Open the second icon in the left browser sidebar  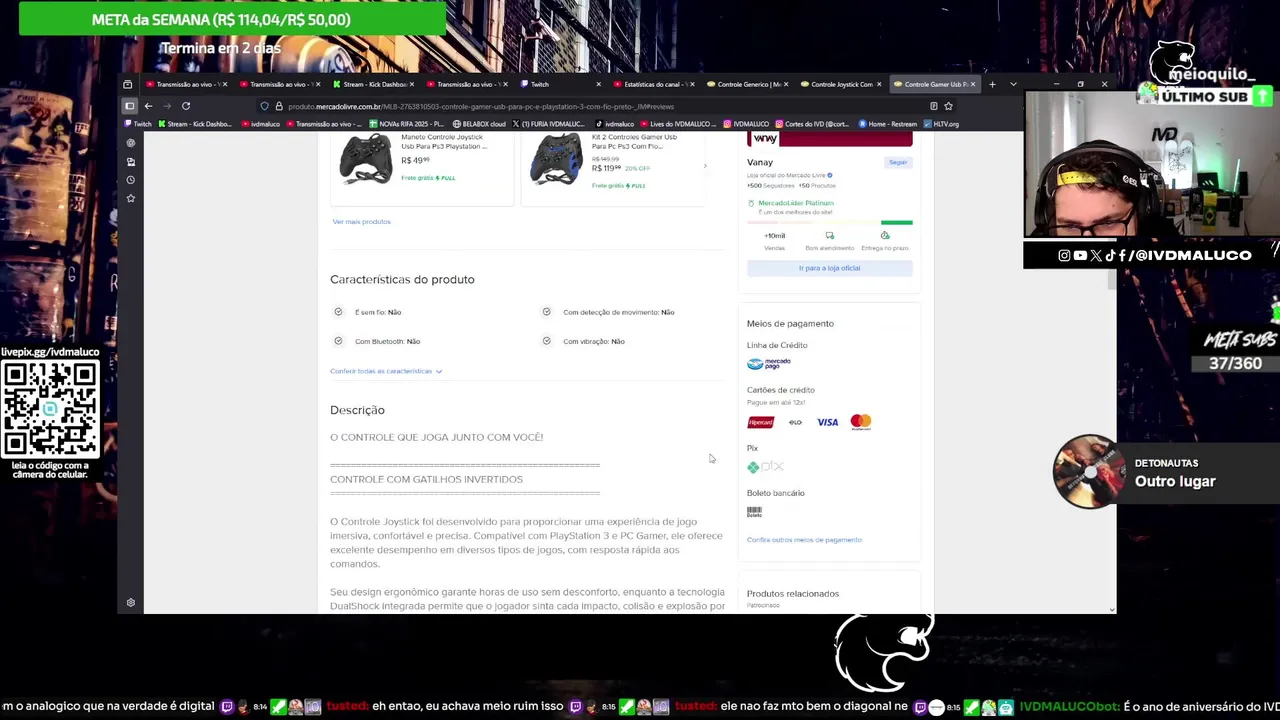click(131, 161)
